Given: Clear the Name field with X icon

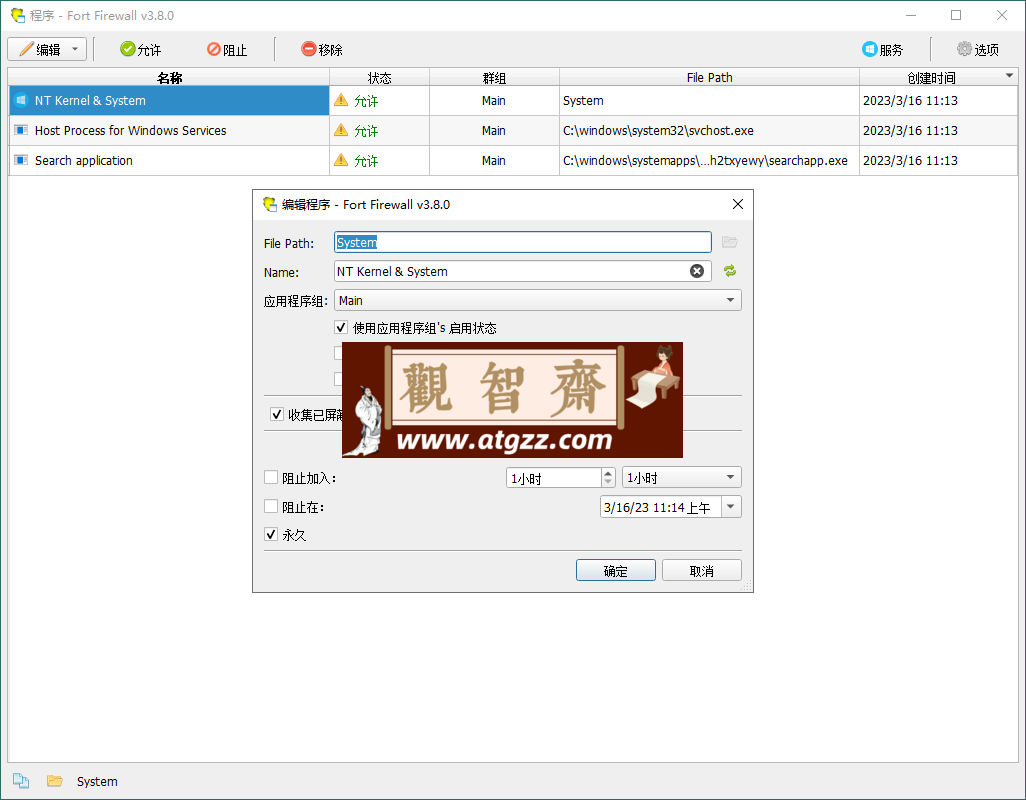Looking at the screenshot, I should 697,271.
